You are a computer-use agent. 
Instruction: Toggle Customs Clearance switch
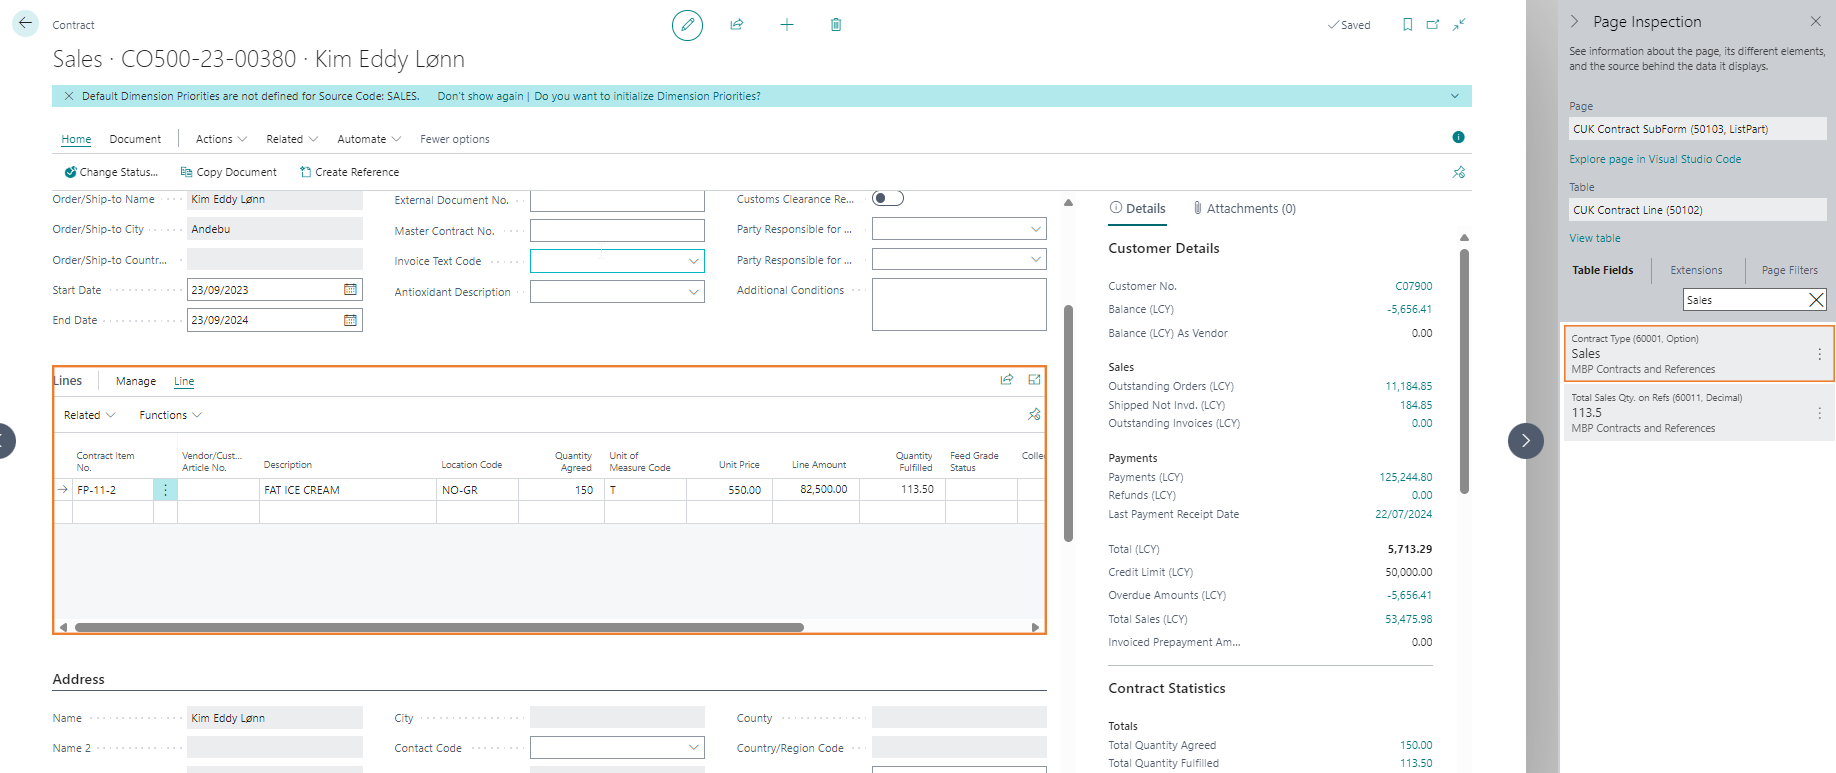(x=887, y=199)
